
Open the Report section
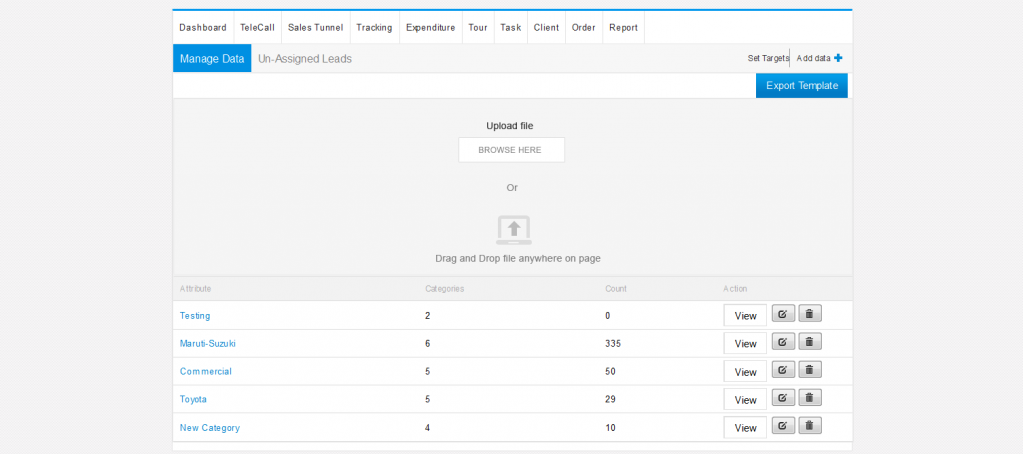click(624, 27)
